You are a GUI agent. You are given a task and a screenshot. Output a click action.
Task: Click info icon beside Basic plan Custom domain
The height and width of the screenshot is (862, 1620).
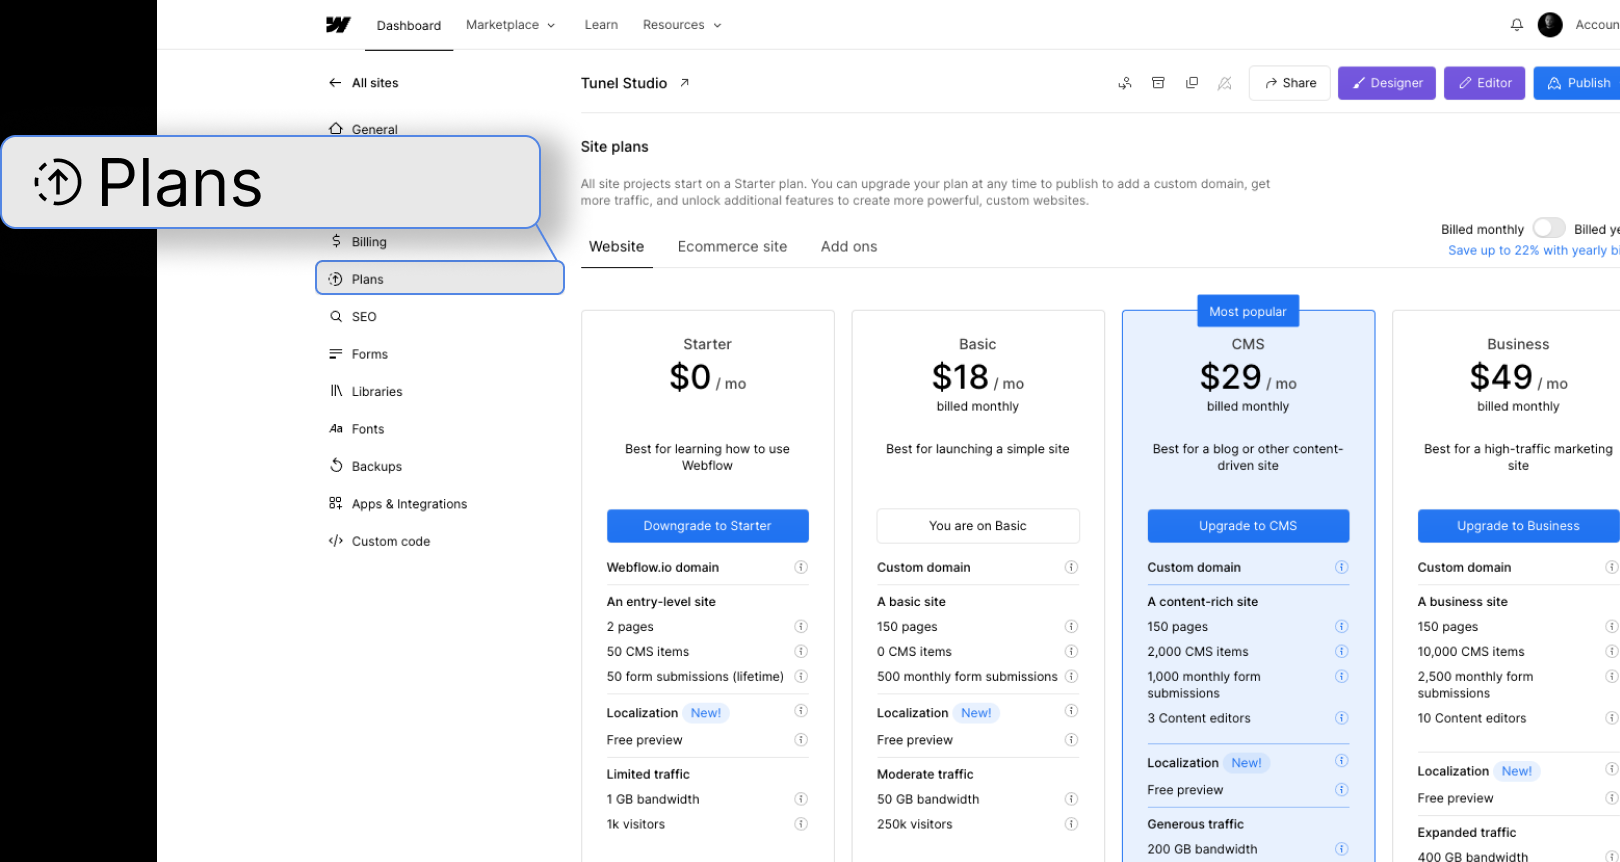pyautogui.click(x=1071, y=567)
